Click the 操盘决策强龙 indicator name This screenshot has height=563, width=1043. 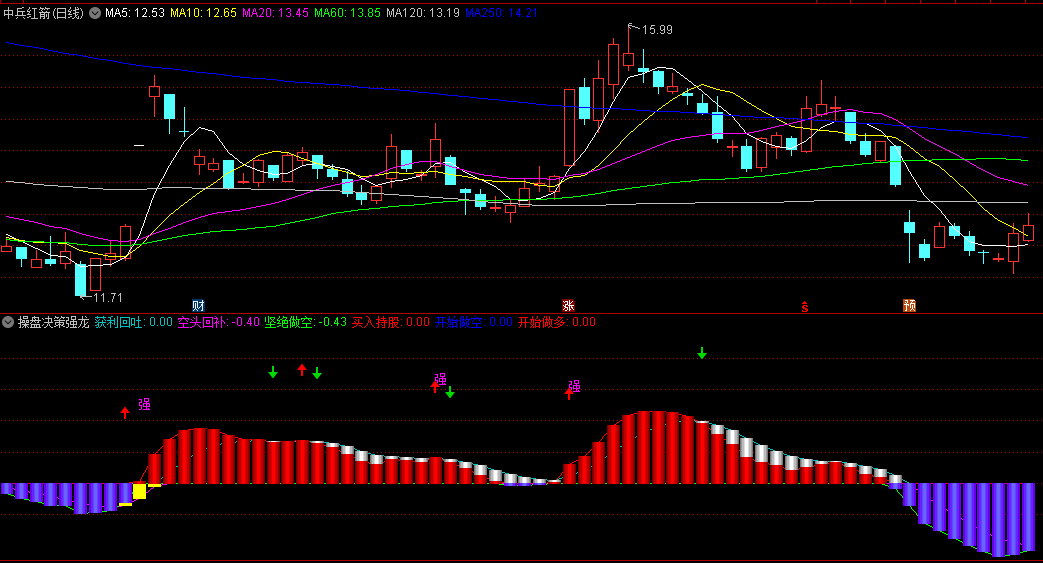[53, 322]
